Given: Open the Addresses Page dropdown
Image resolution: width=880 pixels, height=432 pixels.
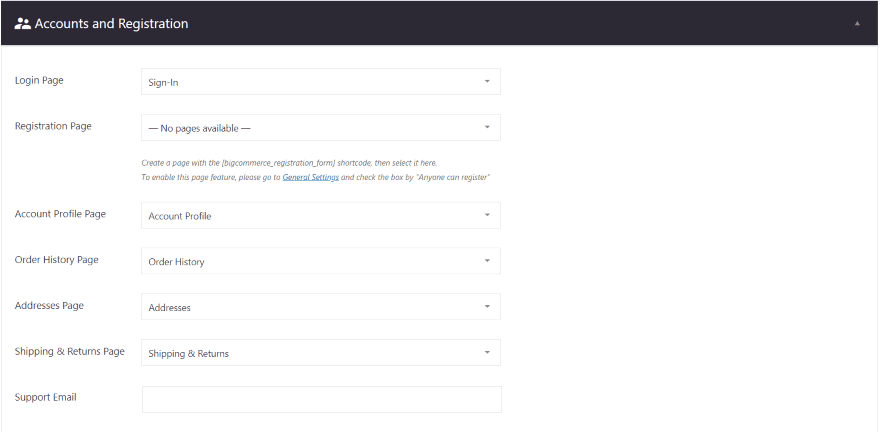Looking at the screenshot, I should 320,307.
